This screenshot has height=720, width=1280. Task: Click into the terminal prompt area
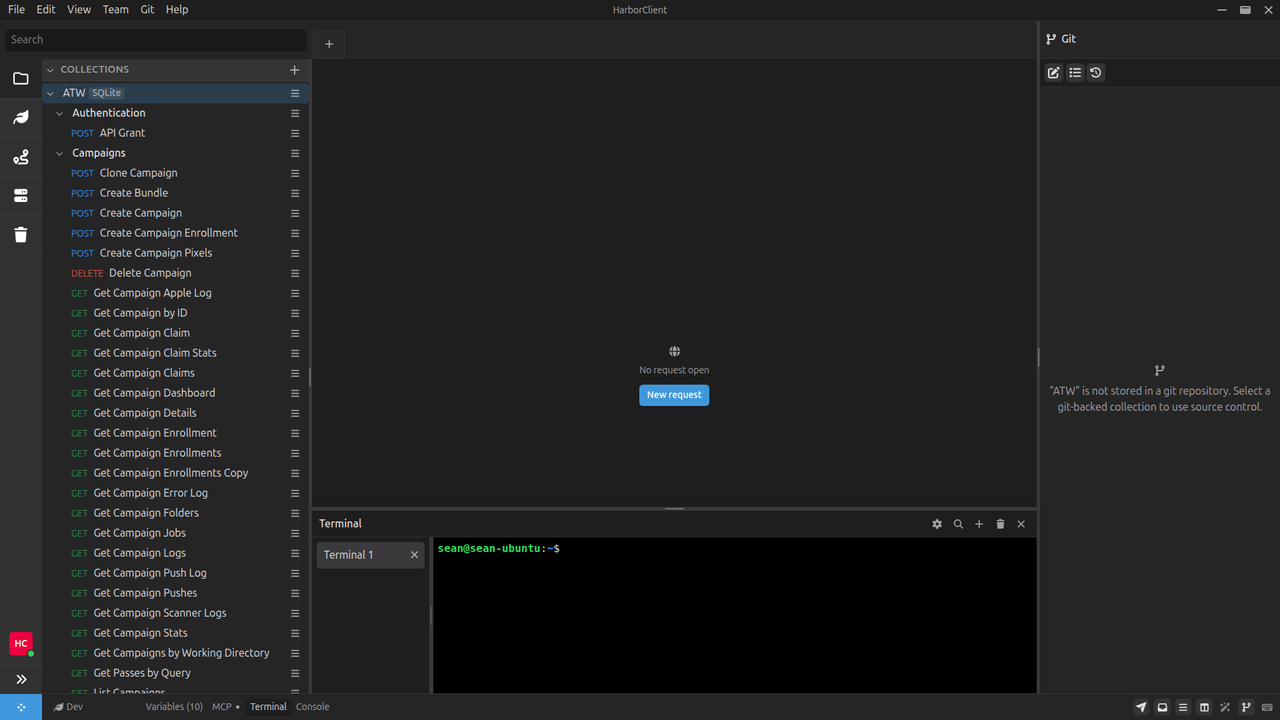click(734, 616)
